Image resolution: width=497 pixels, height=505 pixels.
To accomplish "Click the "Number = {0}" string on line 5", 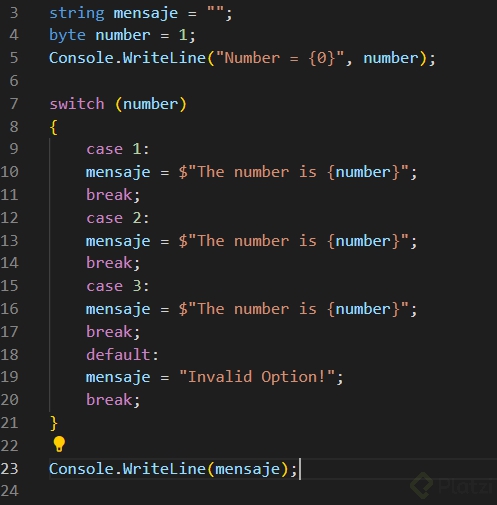I will pos(280,58).
